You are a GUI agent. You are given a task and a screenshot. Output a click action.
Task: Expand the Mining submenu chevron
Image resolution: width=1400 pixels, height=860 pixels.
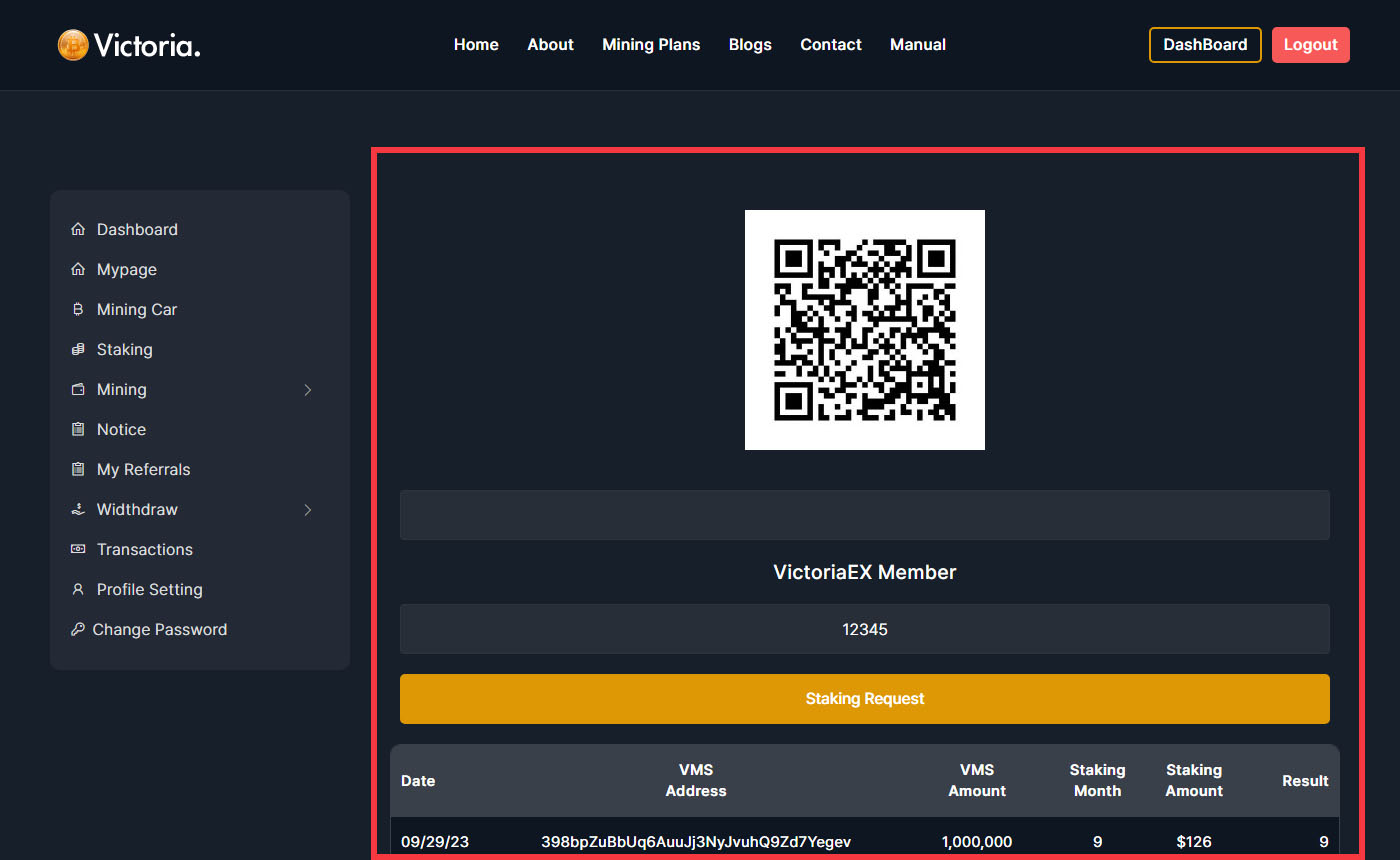pyautogui.click(x=308, y=390)
